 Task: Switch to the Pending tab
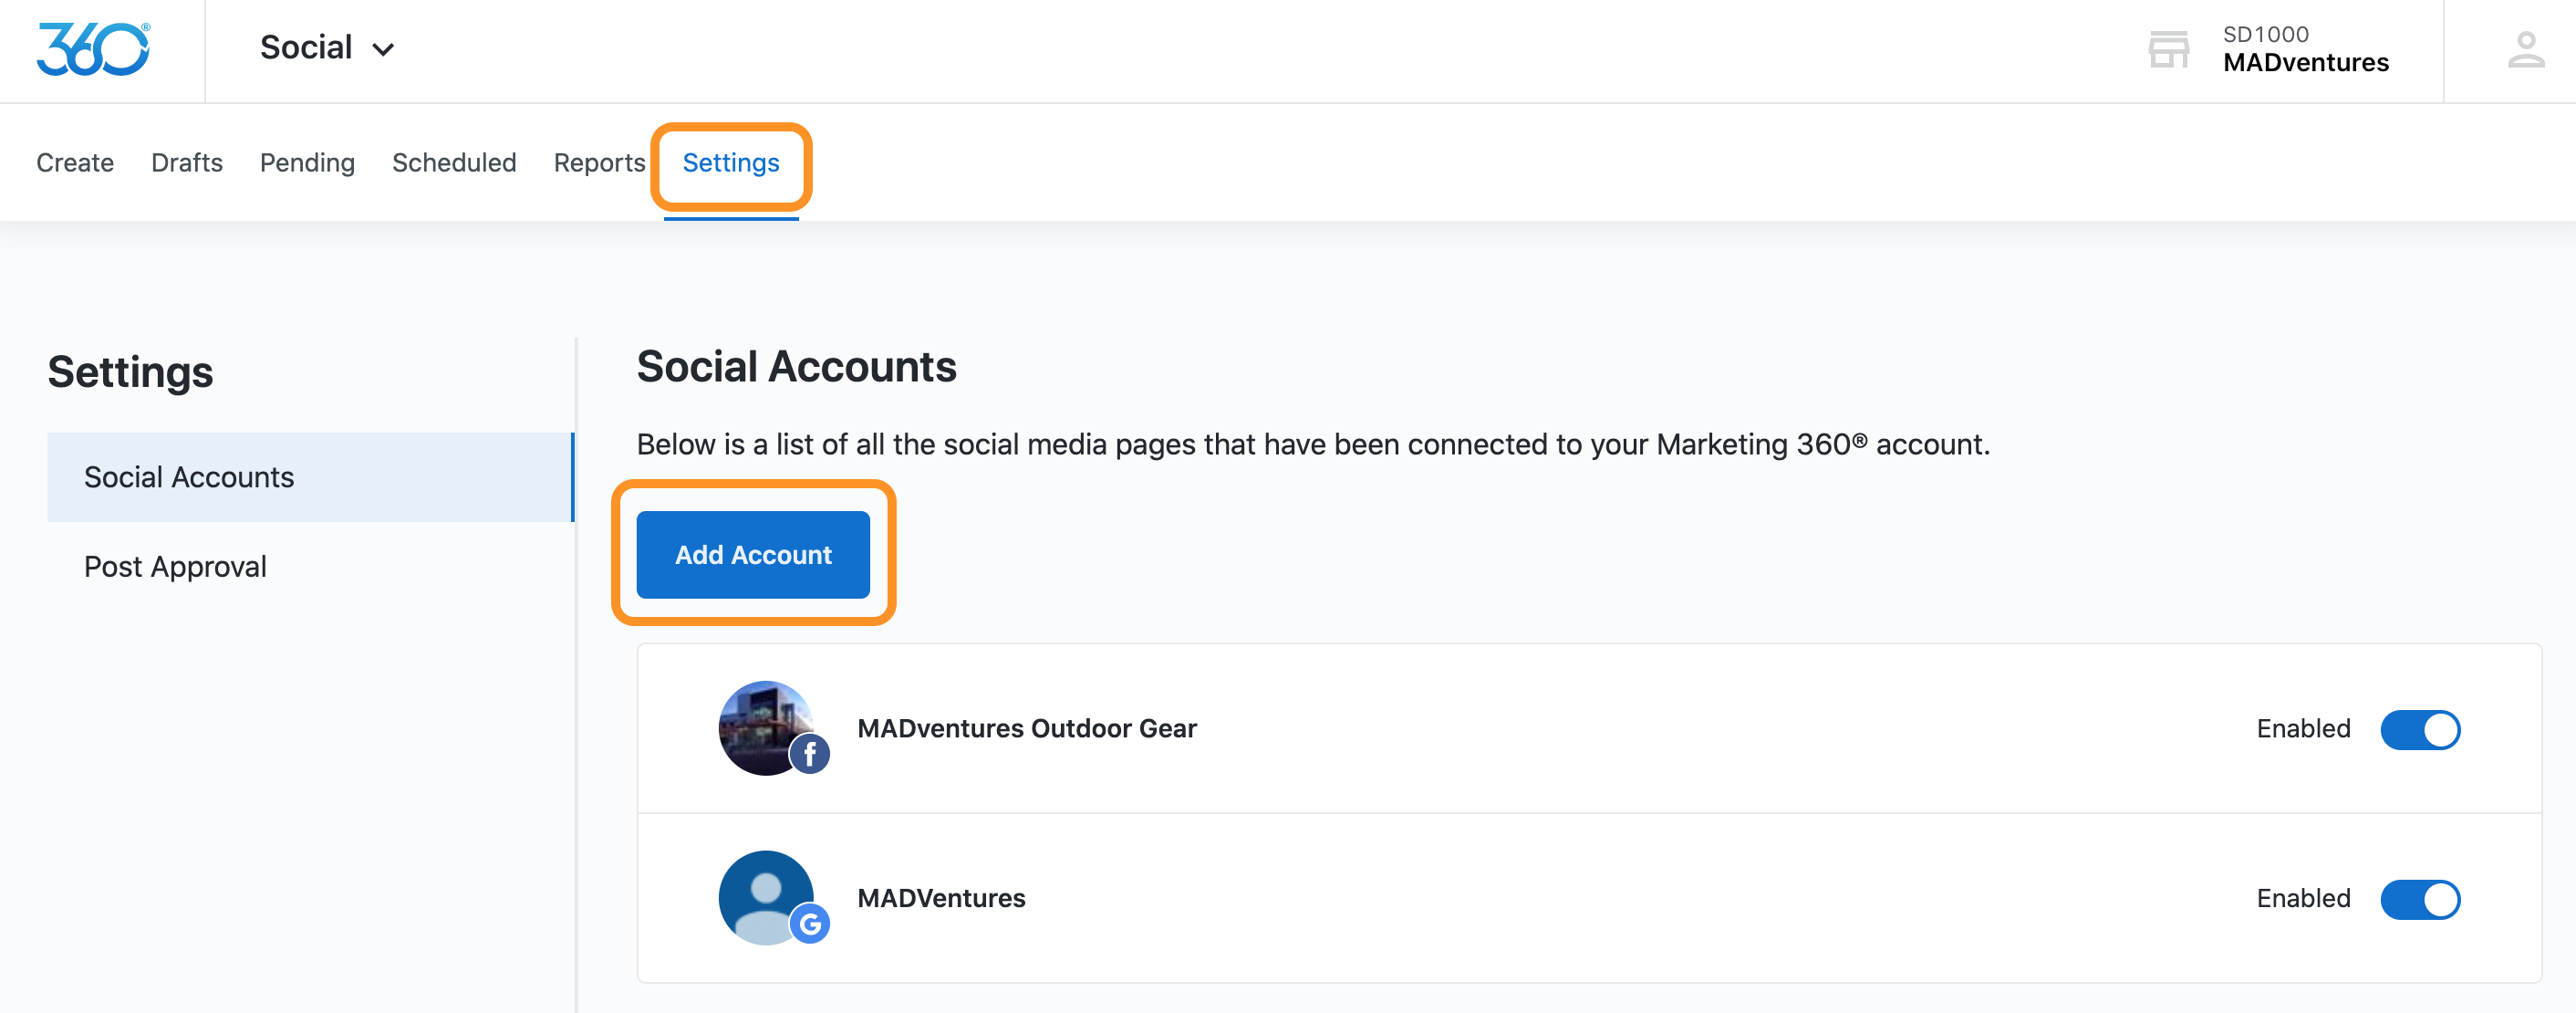click(307, 163)
